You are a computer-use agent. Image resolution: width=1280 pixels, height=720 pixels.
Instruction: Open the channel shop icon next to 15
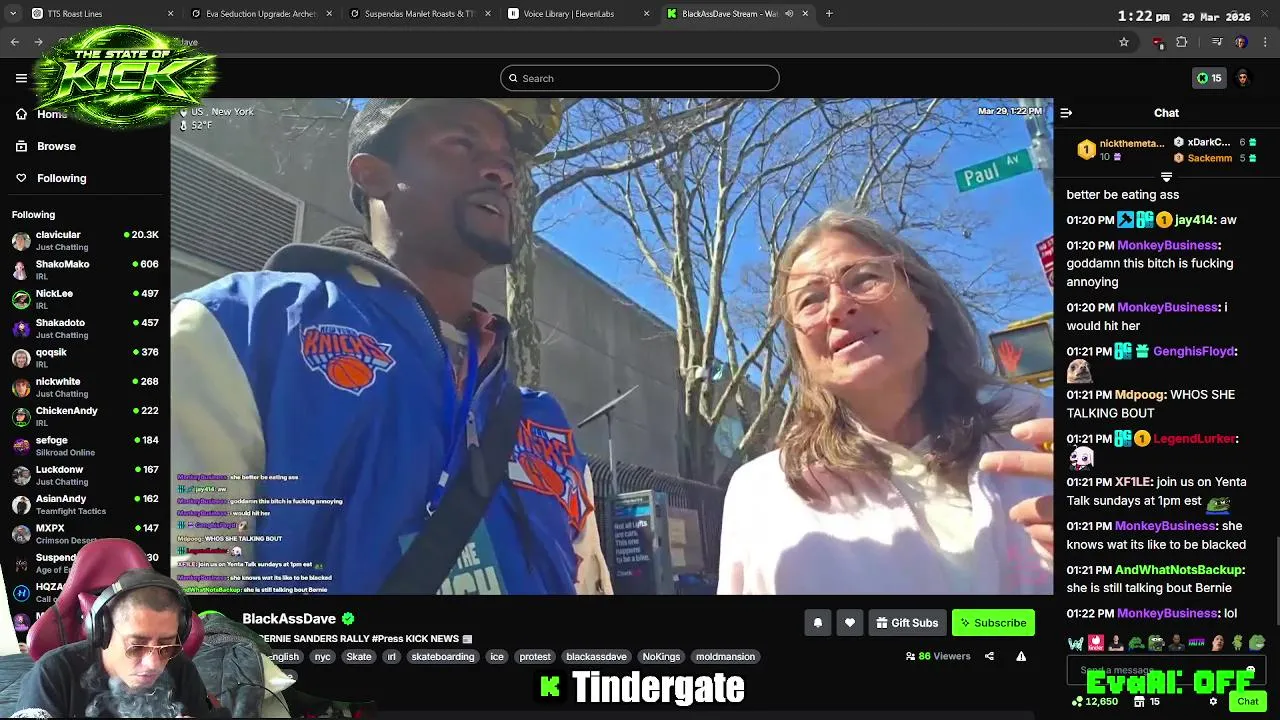click(1139, 702)
